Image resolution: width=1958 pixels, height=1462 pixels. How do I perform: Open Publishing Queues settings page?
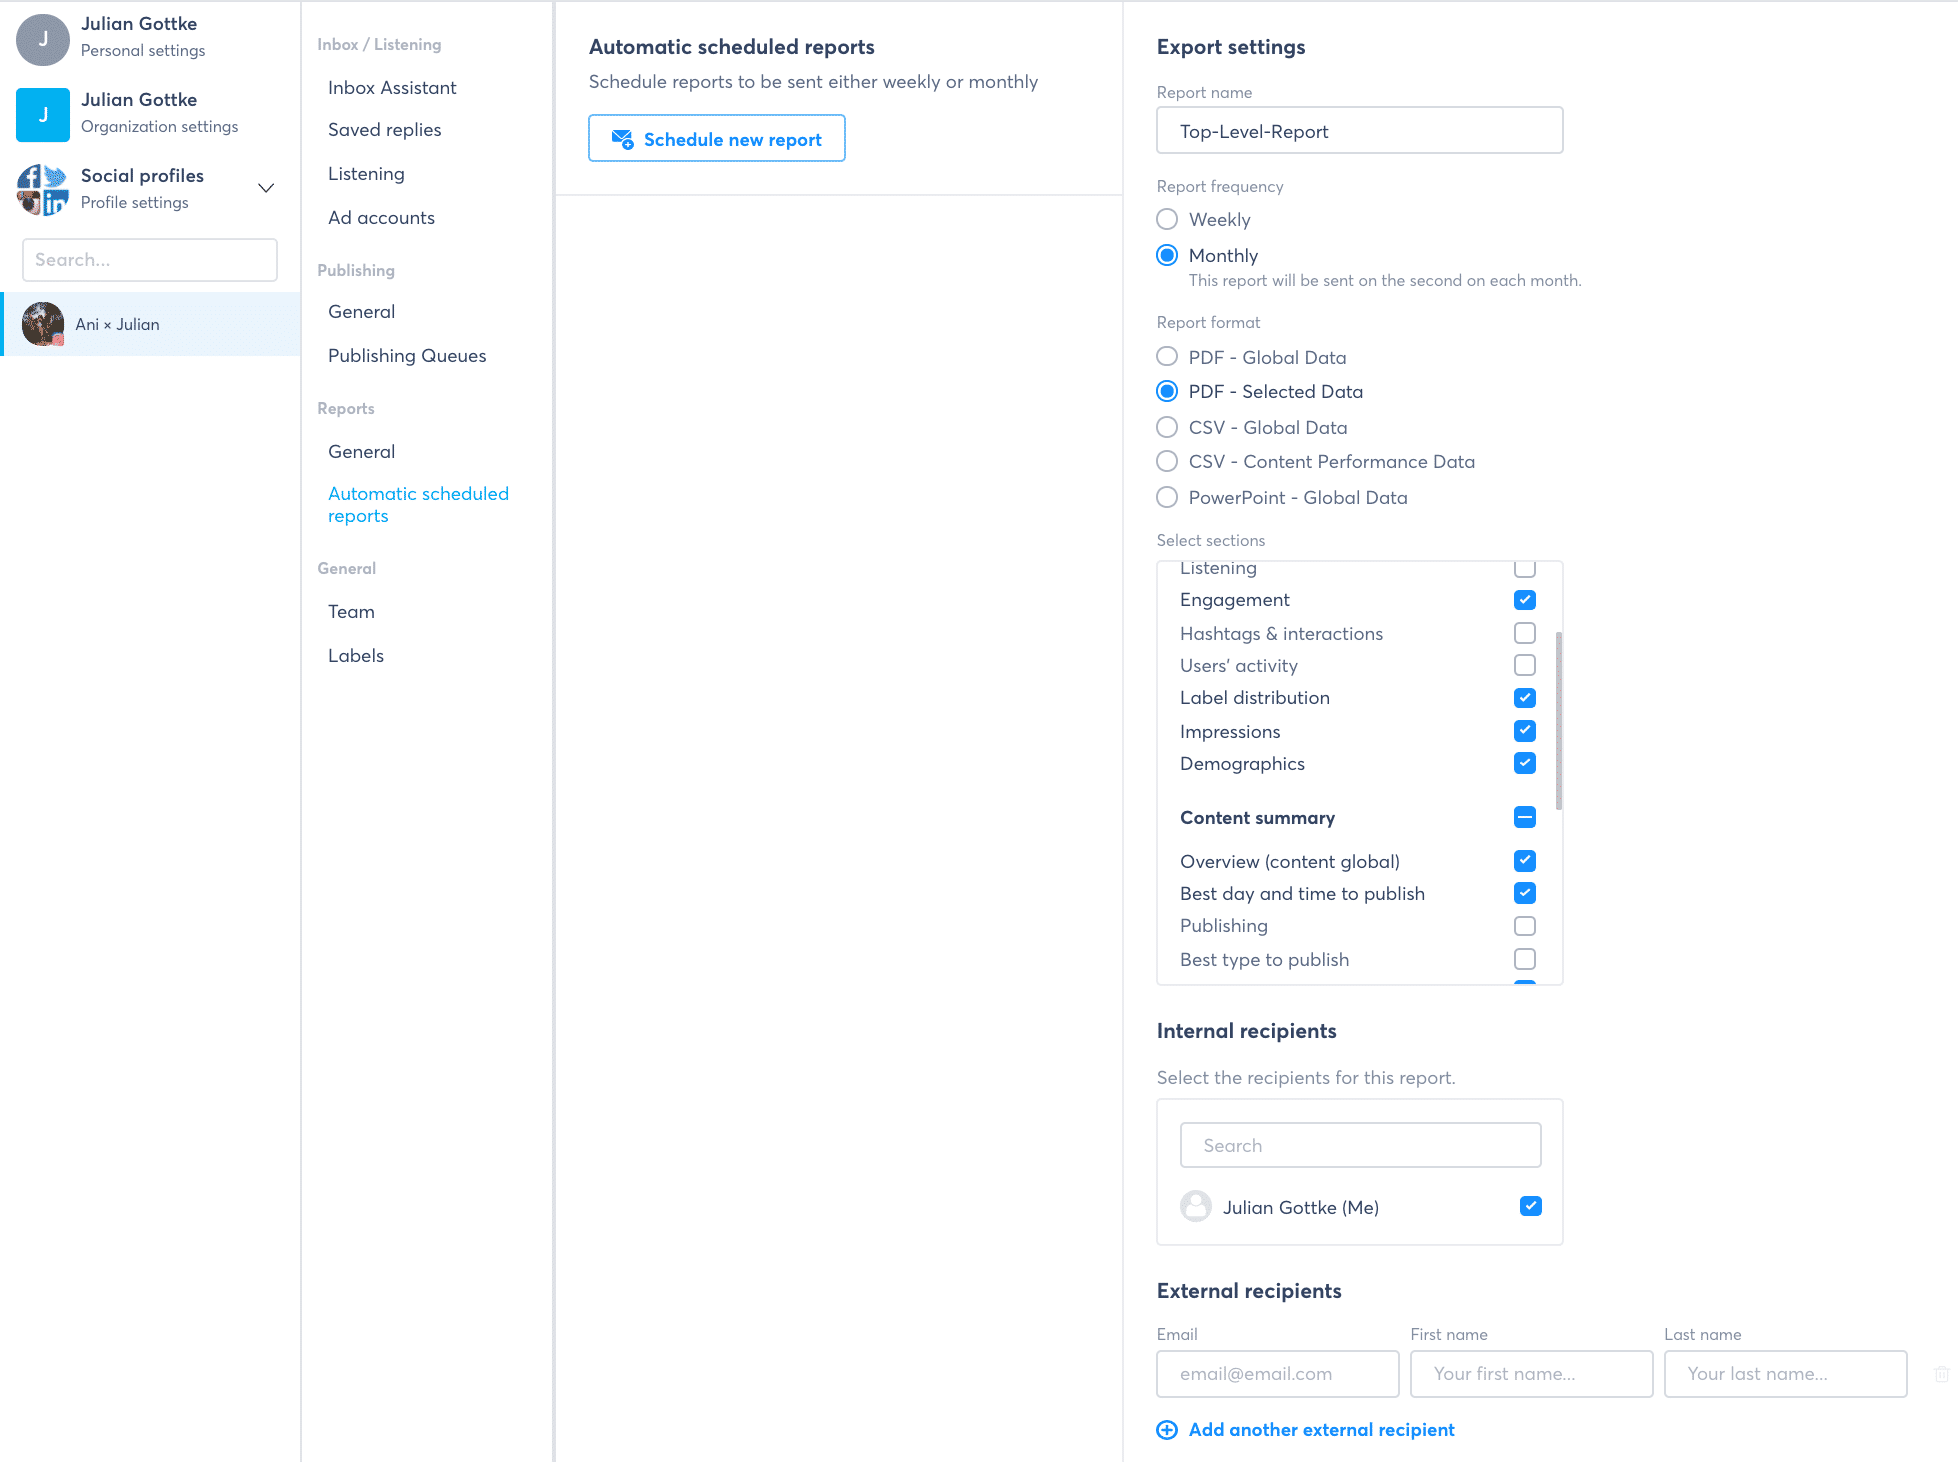[x=407, y=356]
